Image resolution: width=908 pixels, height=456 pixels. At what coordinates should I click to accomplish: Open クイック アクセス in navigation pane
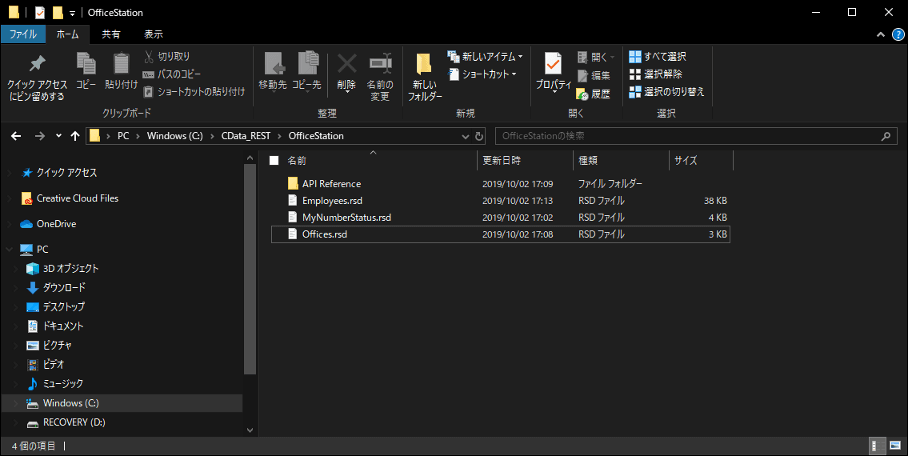point(66,173)
